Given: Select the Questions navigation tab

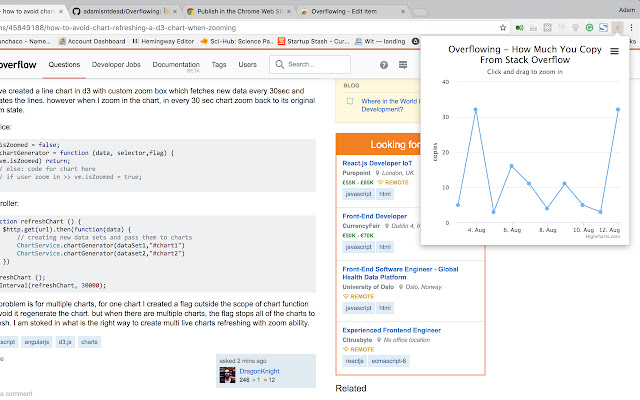Looking at the screenshot, I should click(x=64, y=65).
